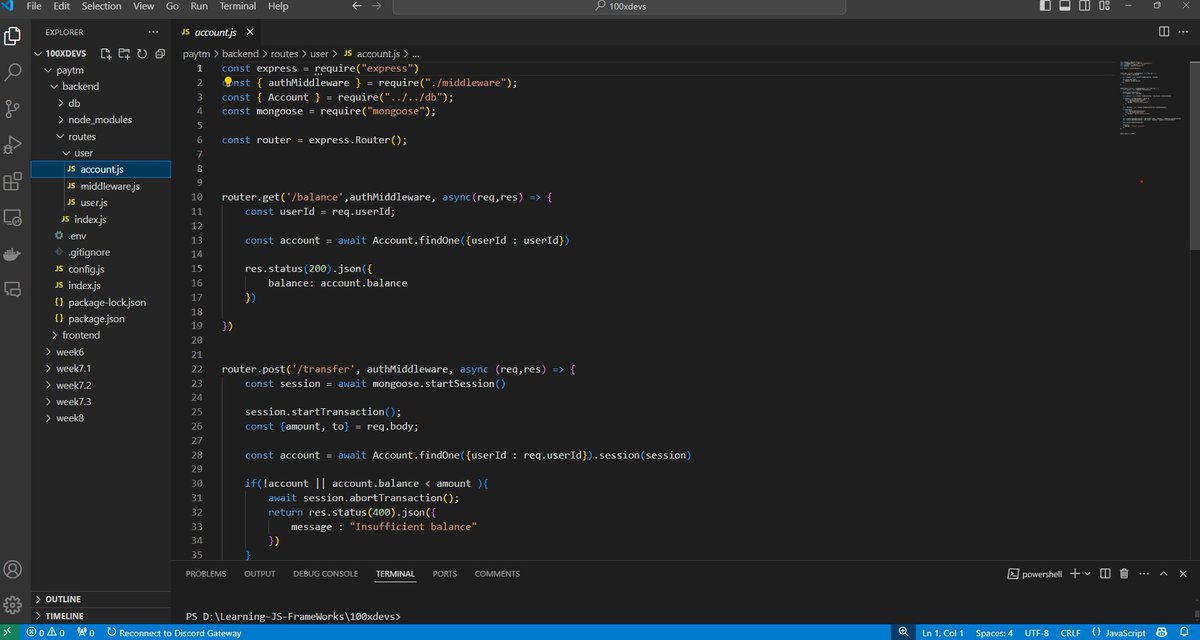1200x640 pixels.
Task: Go back using the title bar arrow
Action: click(x=357, y=6)
